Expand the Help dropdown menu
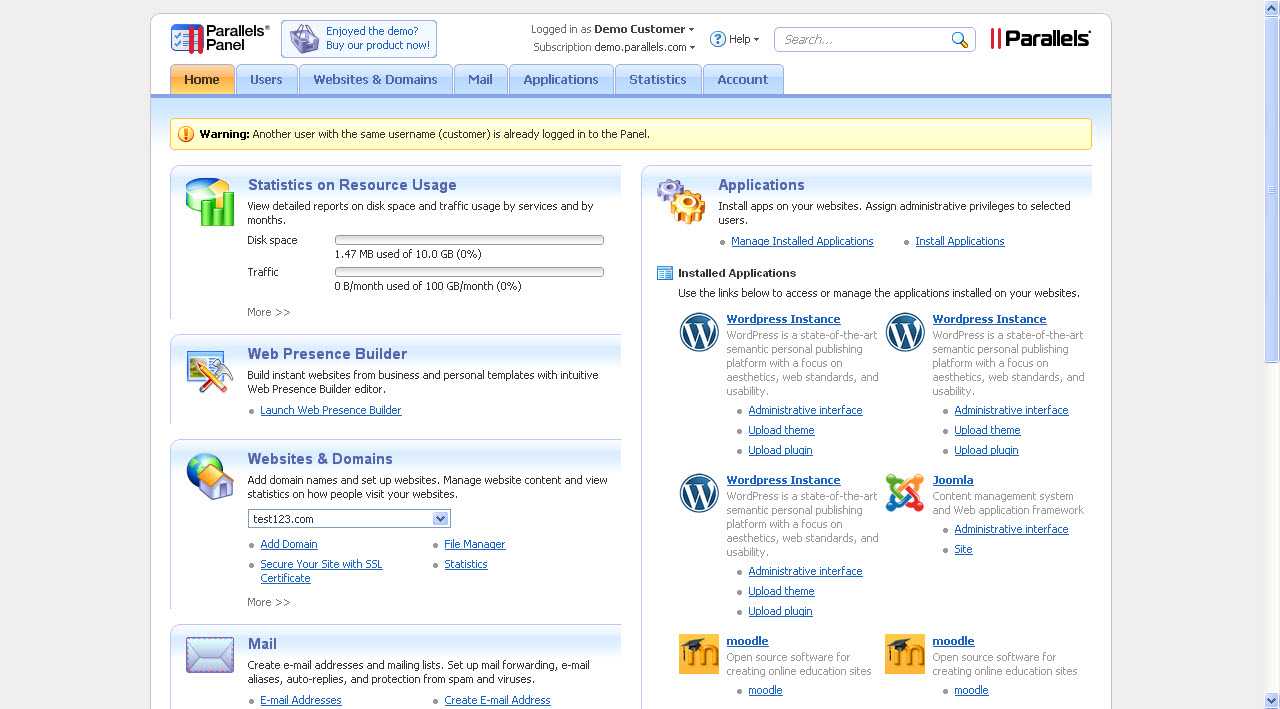 (x=735, y=39)
